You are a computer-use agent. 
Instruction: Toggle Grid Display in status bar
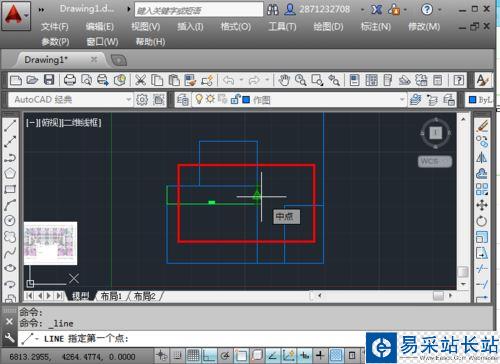pos(193,355)
